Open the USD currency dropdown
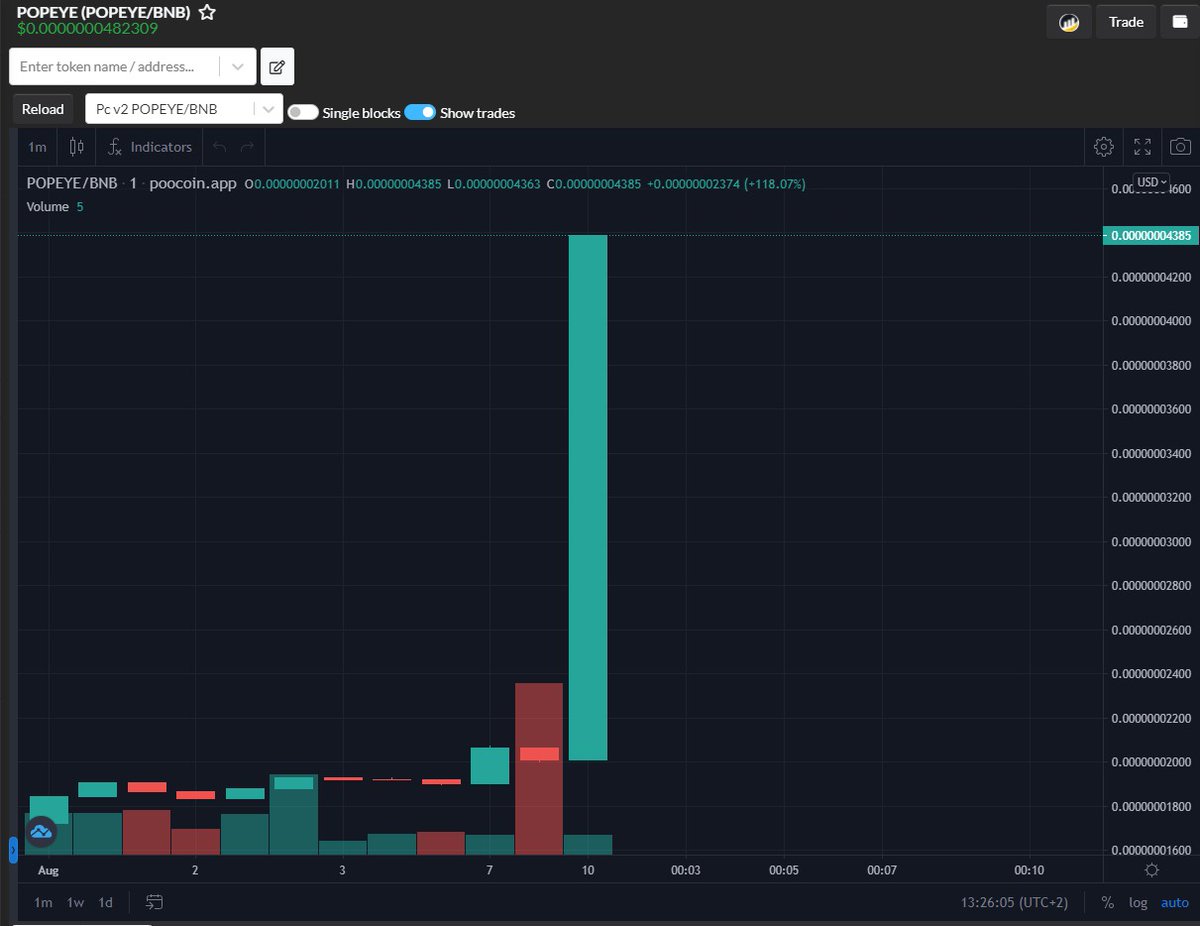The width and height of the screenshot is (1200, 926). [x=1150, y=182]
